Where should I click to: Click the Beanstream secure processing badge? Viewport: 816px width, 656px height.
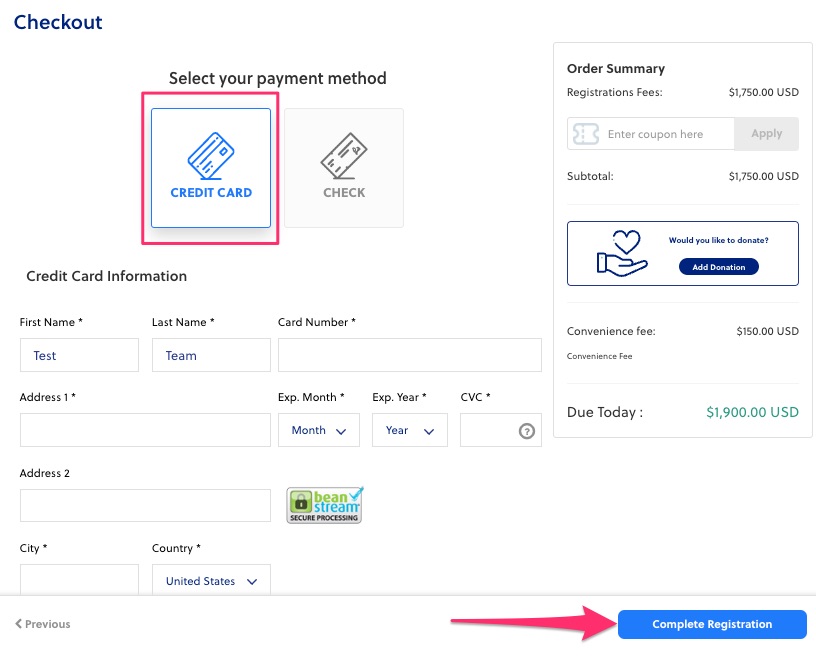point(325,506)
